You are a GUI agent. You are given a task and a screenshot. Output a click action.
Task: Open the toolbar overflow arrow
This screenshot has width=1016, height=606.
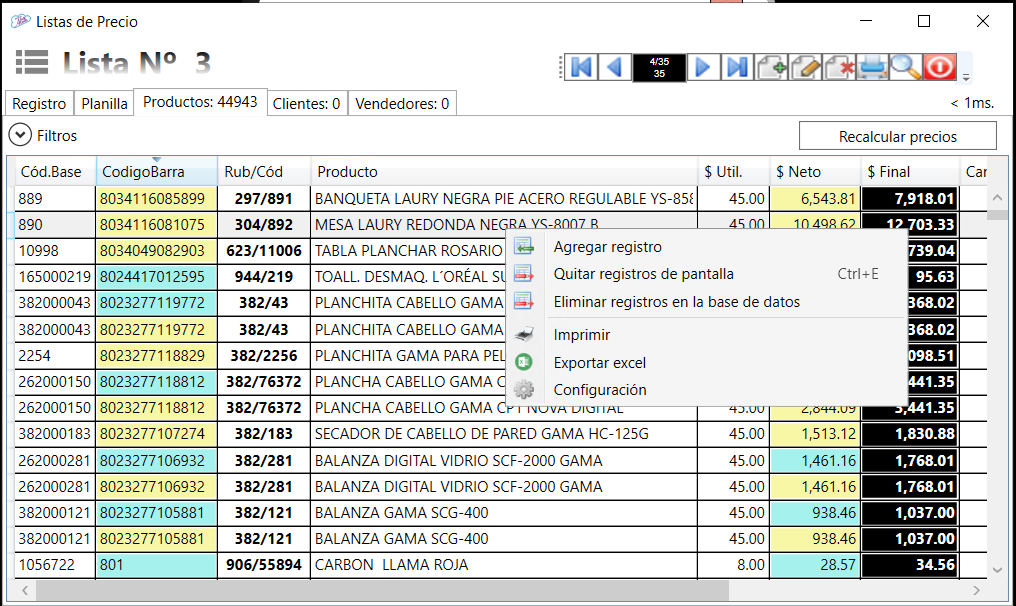[x=966, y=76]
